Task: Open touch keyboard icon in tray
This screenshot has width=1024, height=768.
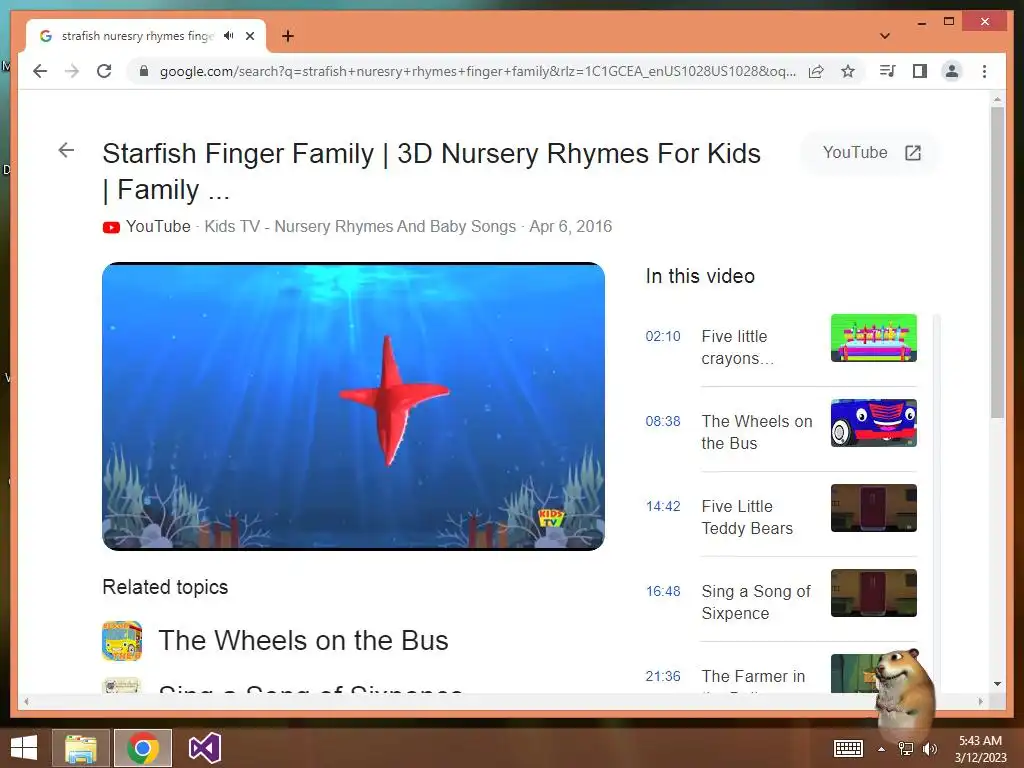Action: (848, 749)
